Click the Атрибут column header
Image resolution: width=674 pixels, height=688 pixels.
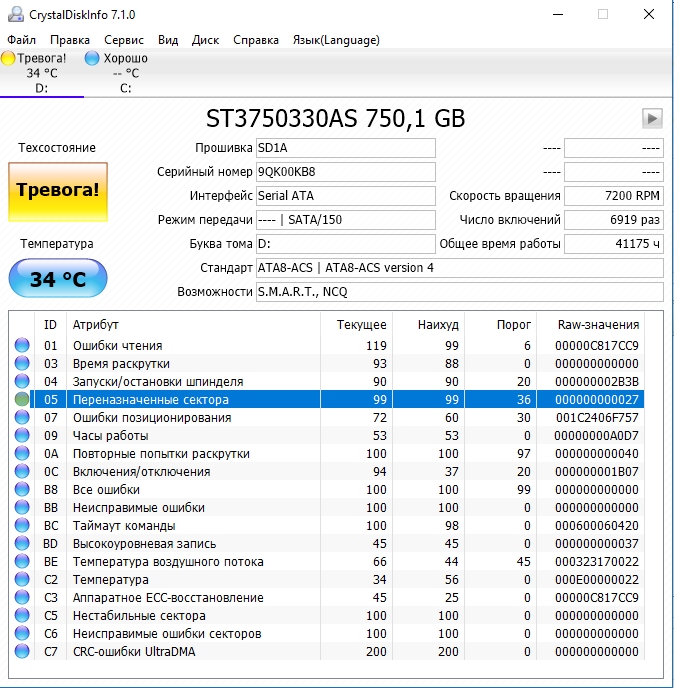click(194, 325)
